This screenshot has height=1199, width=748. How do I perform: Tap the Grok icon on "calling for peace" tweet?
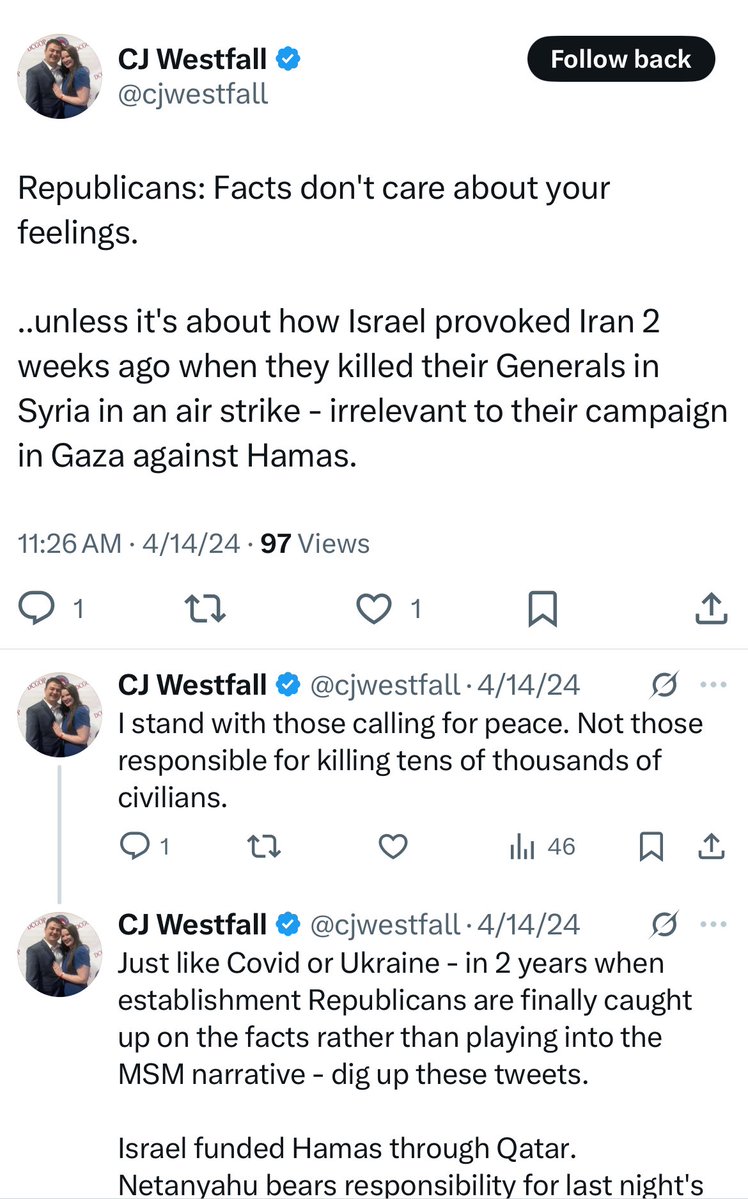pos(663,685)
